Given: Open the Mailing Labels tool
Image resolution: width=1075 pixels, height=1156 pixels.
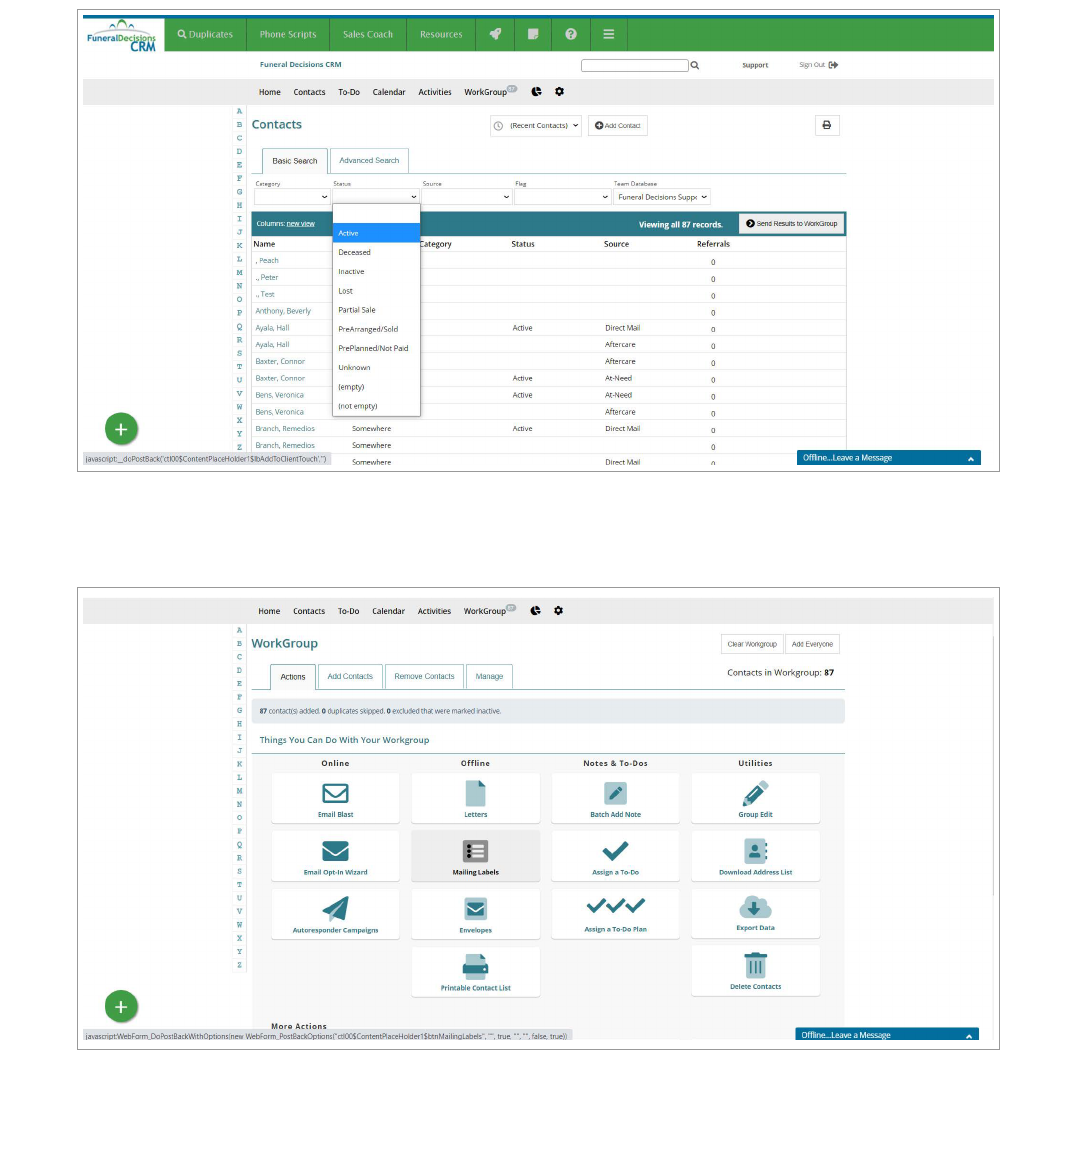Looking at the screenshot, I should (475, 852).
